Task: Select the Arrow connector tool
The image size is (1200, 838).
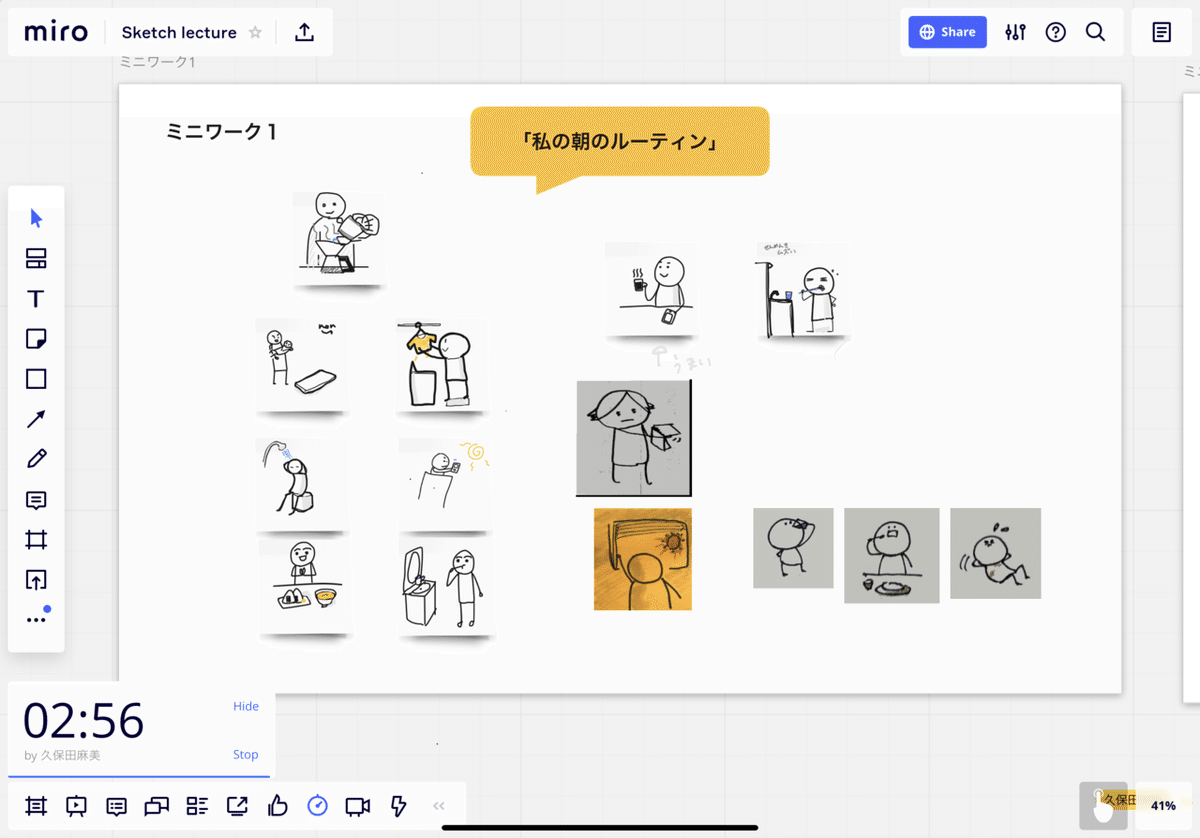Action: click(36, 418)
